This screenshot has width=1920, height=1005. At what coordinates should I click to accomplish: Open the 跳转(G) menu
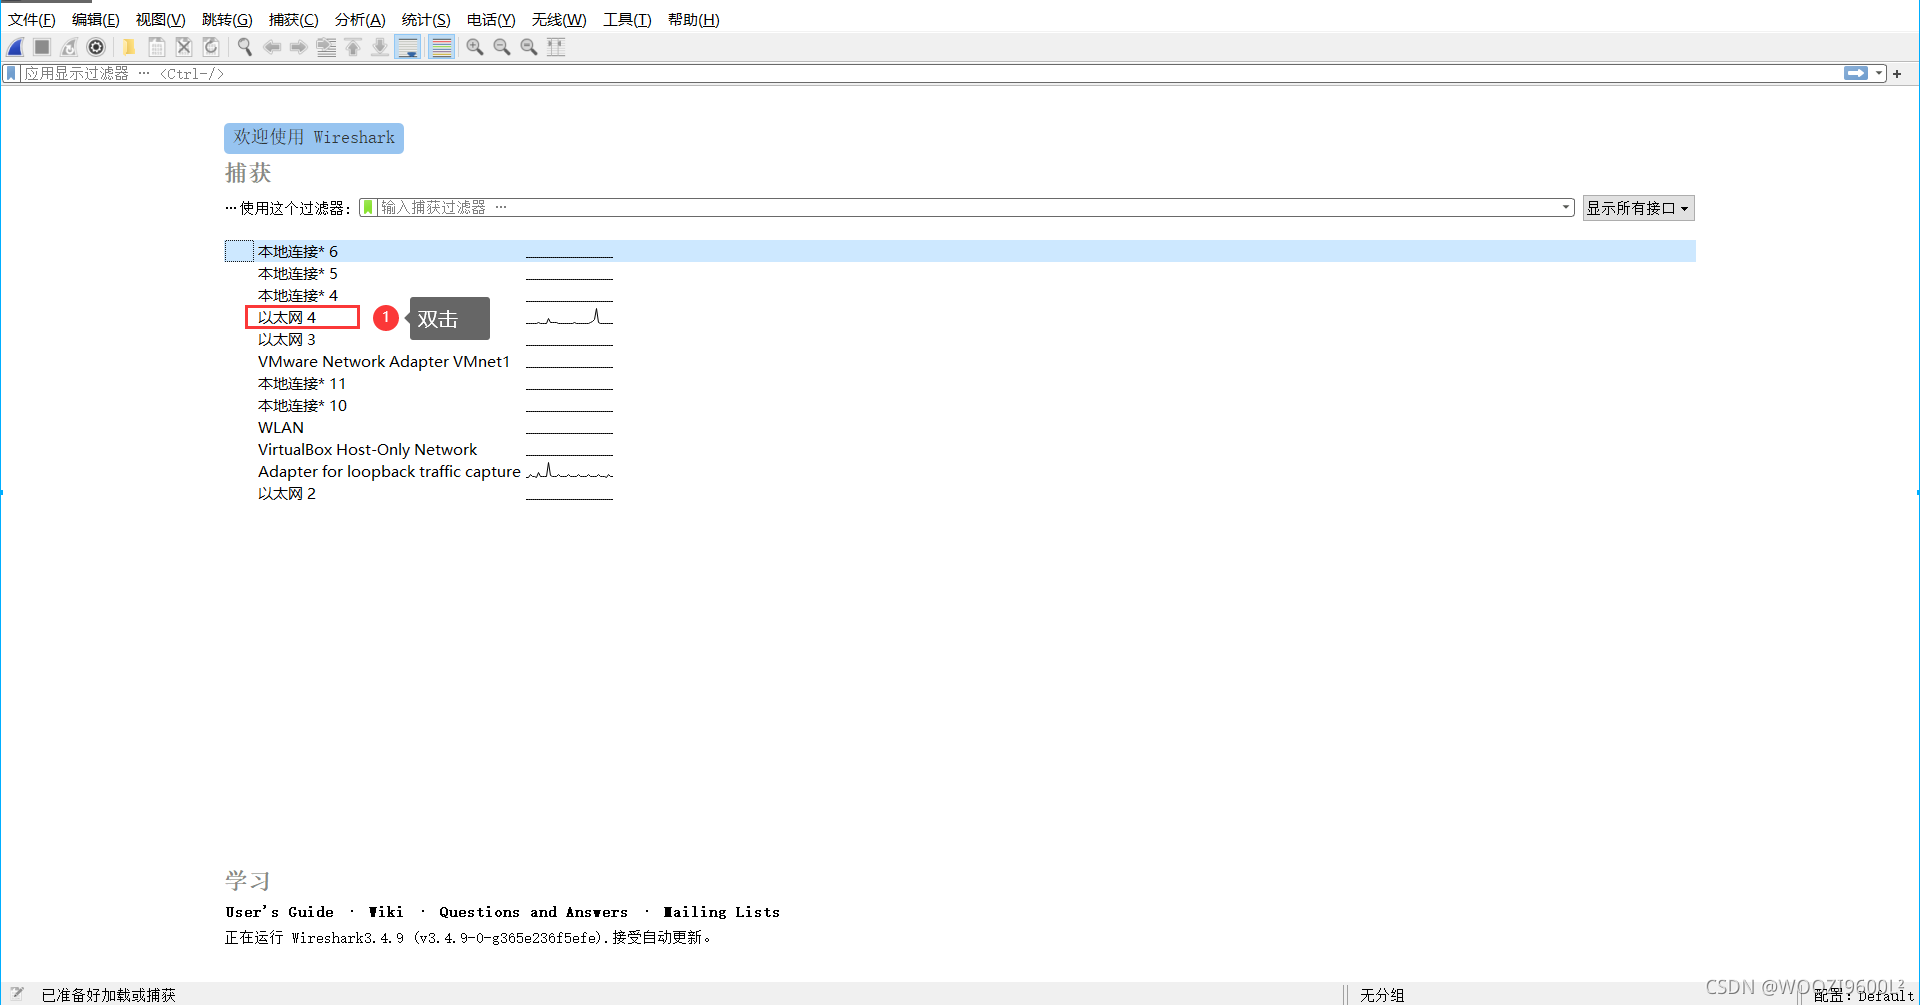(227, 20)
